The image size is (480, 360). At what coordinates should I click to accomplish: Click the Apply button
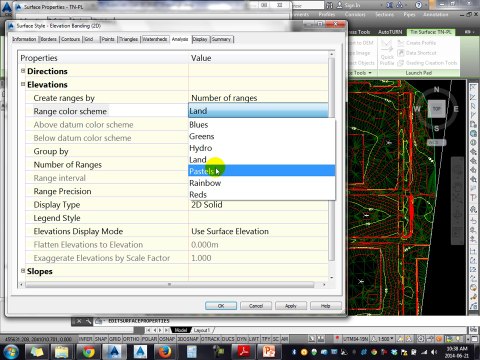tap(291, 306)
